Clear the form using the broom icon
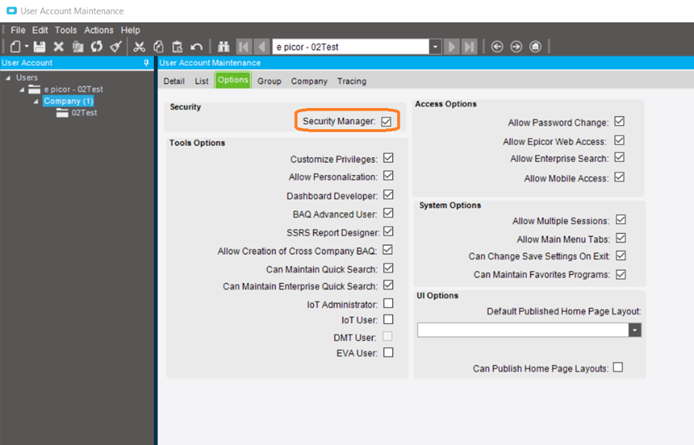This screenshot has height=445, width=694. pyautogui.click(x=116, y=46)
